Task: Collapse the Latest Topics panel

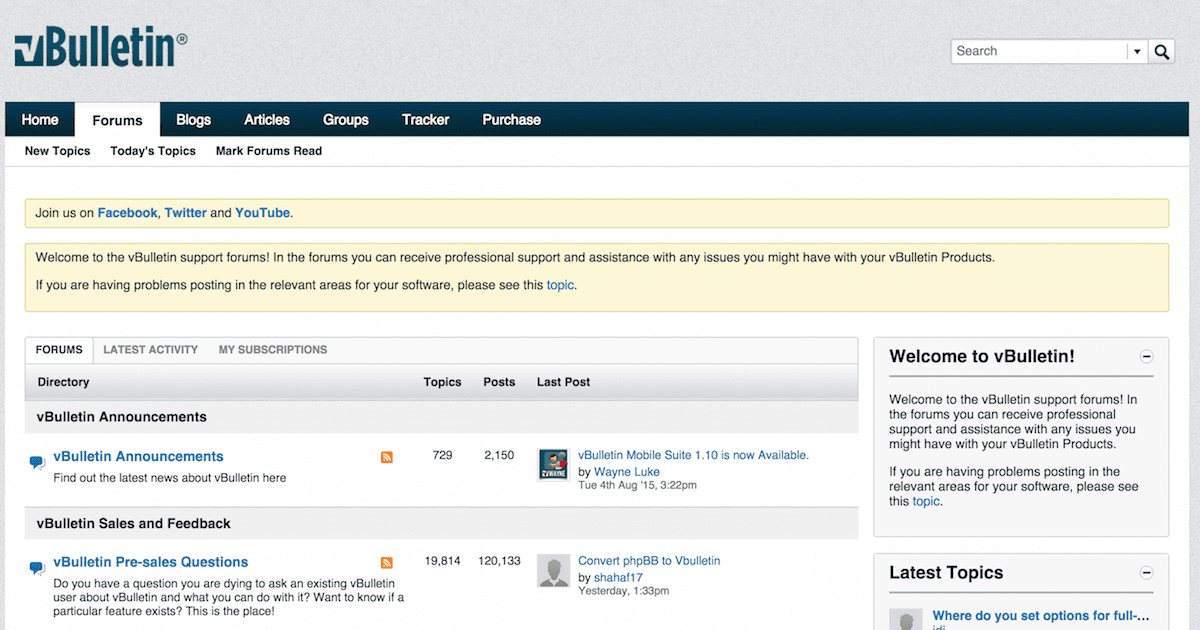Action: tap(1147, 573)
